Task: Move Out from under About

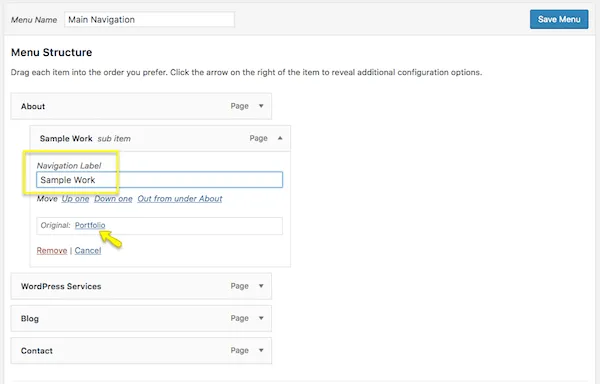Action: coord(180,199)
